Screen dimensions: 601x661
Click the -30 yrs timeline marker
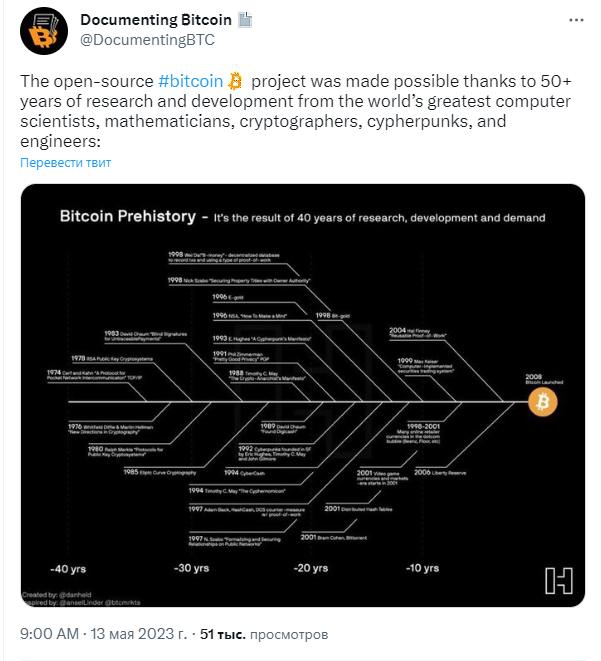[191, 568]
